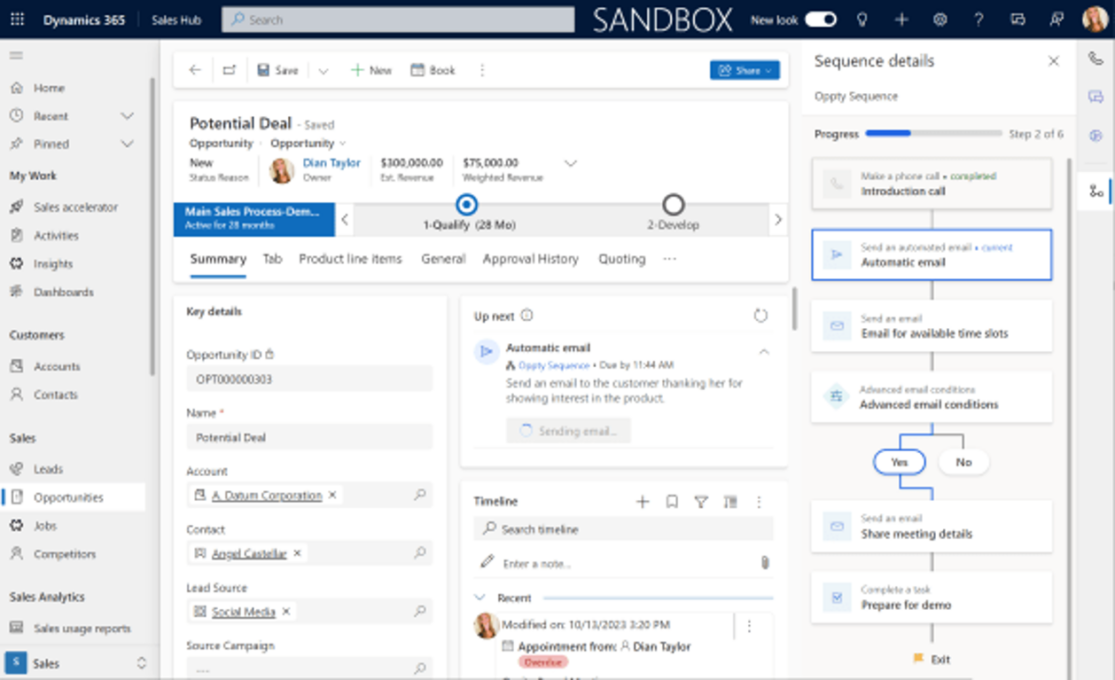
Task: Open the Dian Taylor owner link
Action: pos(331,163)
